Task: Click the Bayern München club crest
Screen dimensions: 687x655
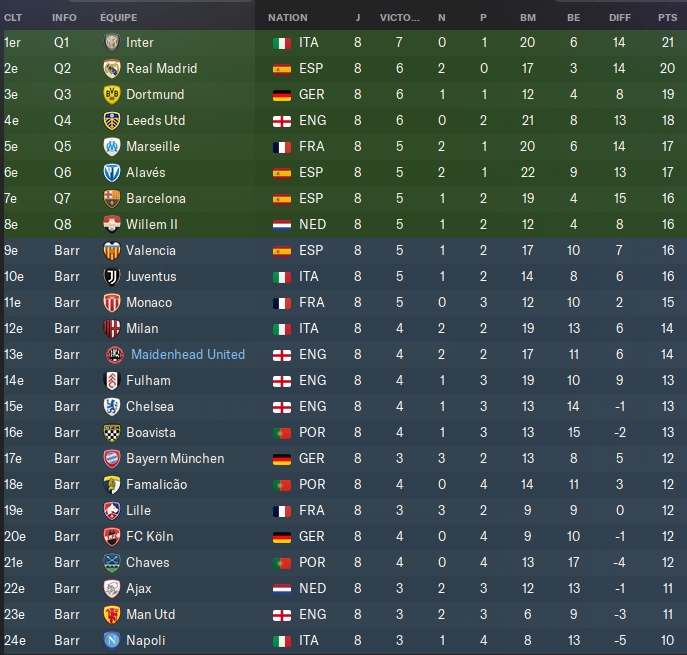Action: point(112,459)
